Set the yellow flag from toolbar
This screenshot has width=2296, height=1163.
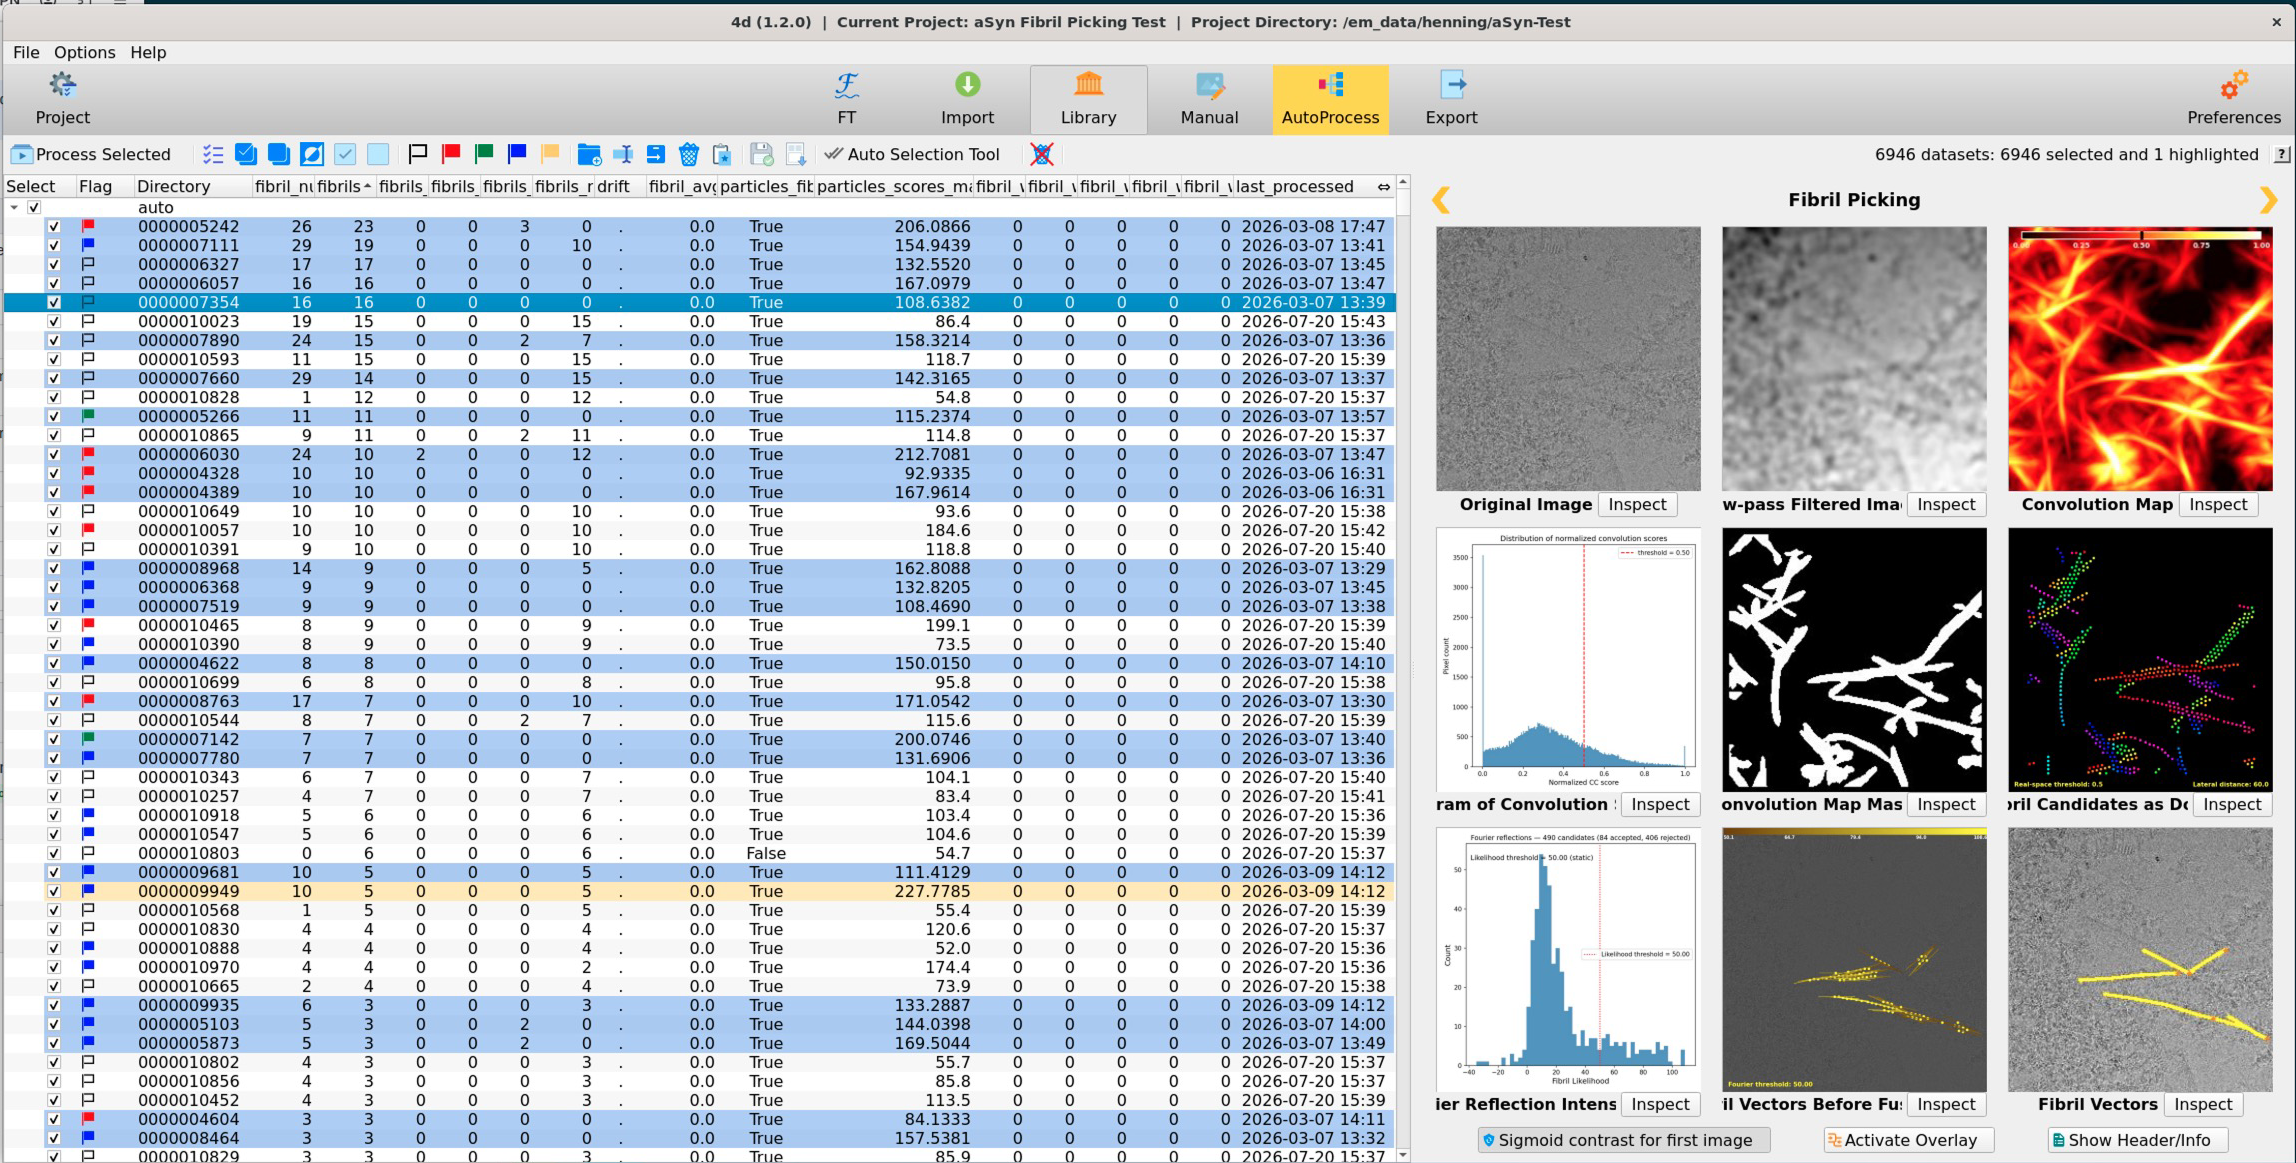click(550, 154)
